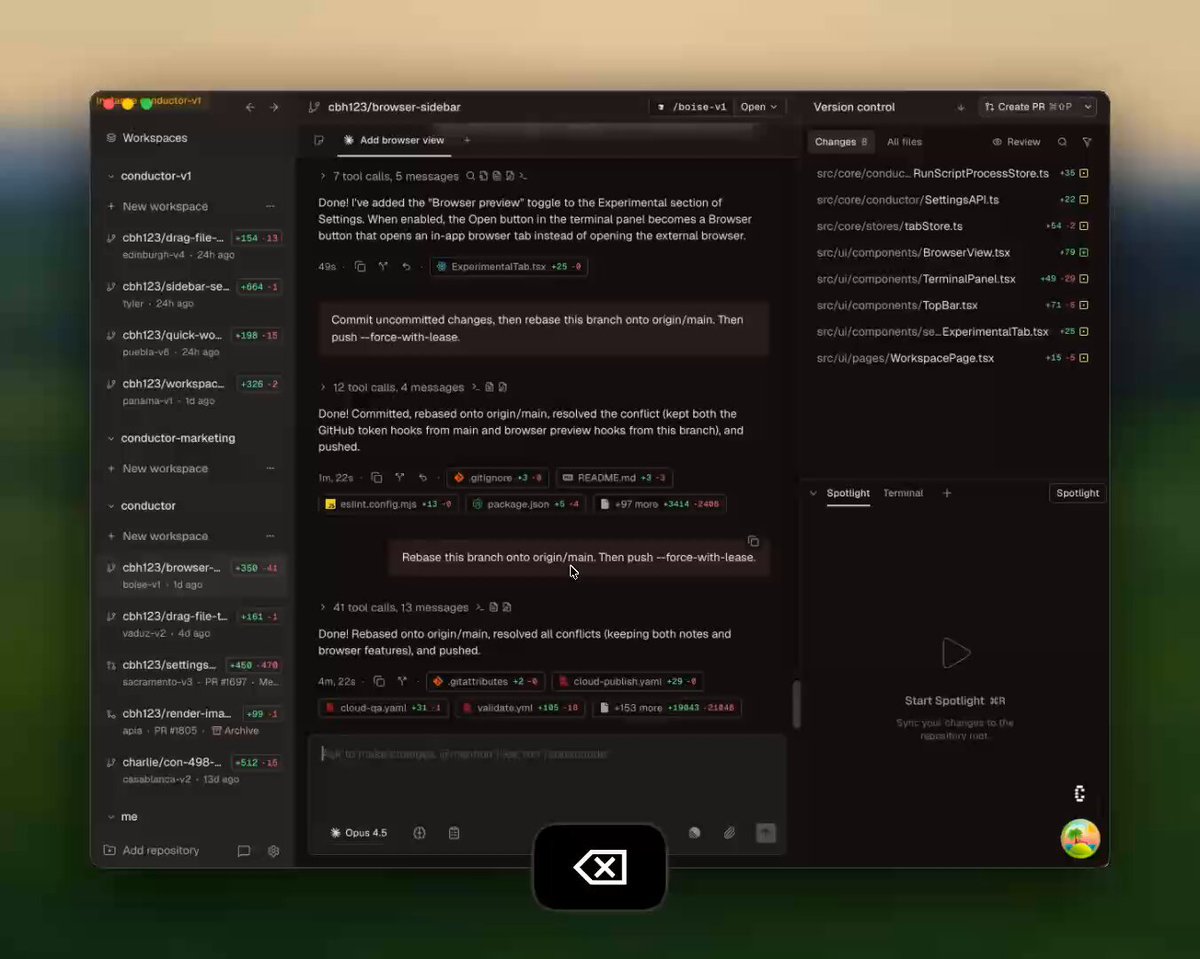Open the island avatar in the corner
The height and width of the screenshot is (959, 1200).
(x=1080, y=839)
